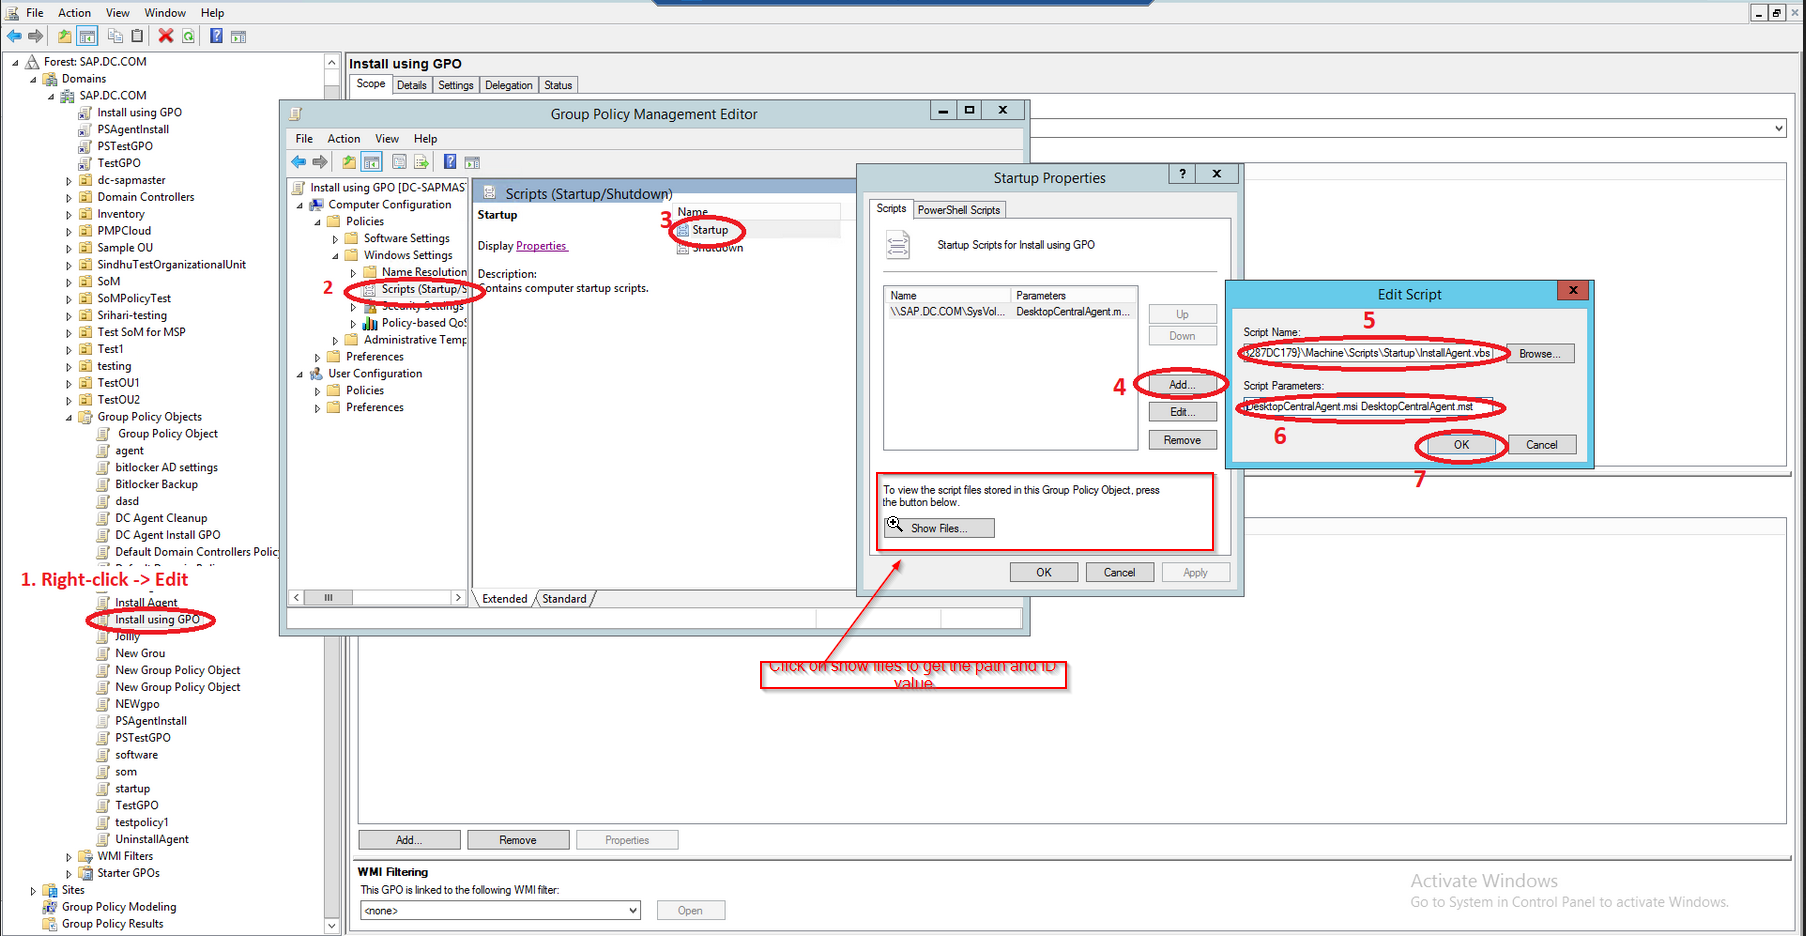Click Remove button in Startup Properties
Image resolution: width=1806 pixels, height=936 pixels.
point(1182,440)
